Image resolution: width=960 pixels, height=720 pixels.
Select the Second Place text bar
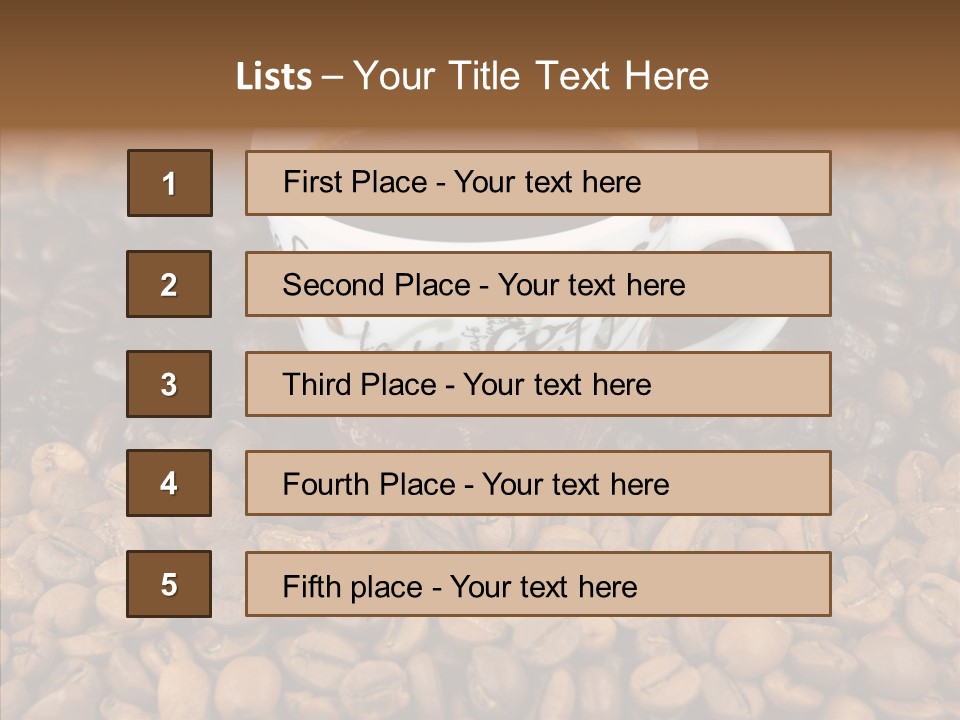[538, 284]
